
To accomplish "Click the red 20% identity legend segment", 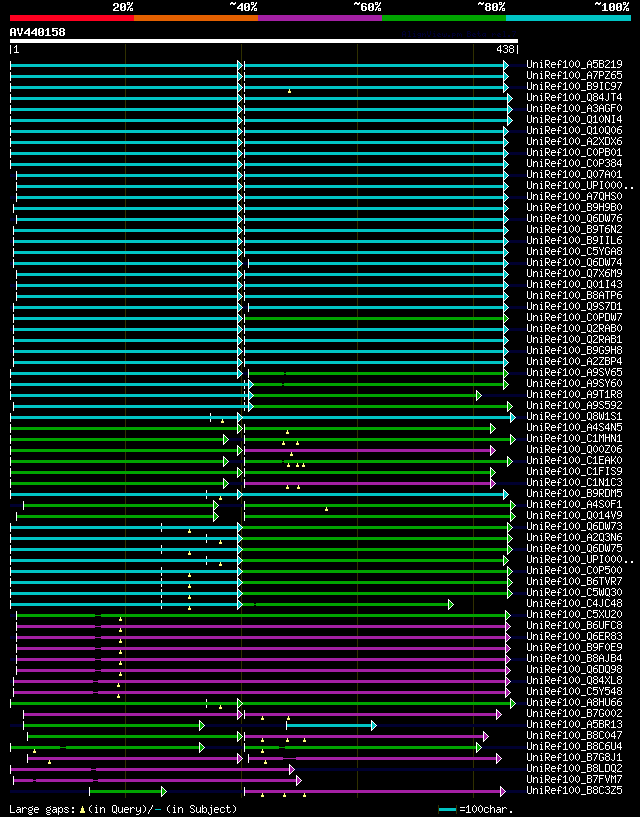I will coord(72,18).
